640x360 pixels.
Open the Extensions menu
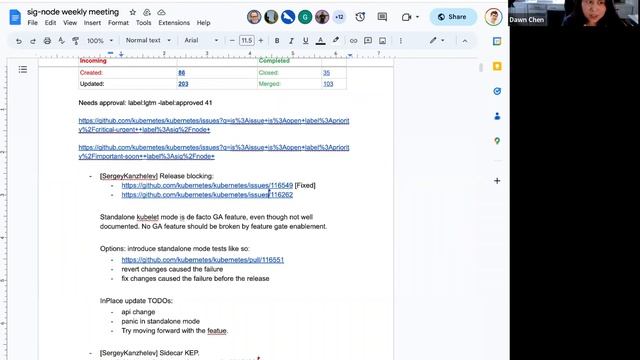(x=174, y=23)
